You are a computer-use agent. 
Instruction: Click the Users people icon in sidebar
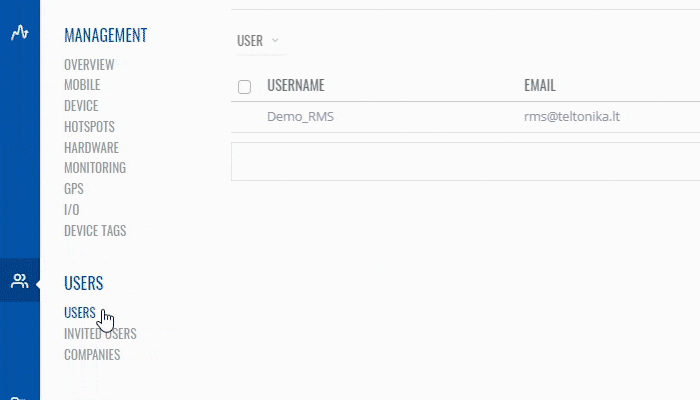19,281
